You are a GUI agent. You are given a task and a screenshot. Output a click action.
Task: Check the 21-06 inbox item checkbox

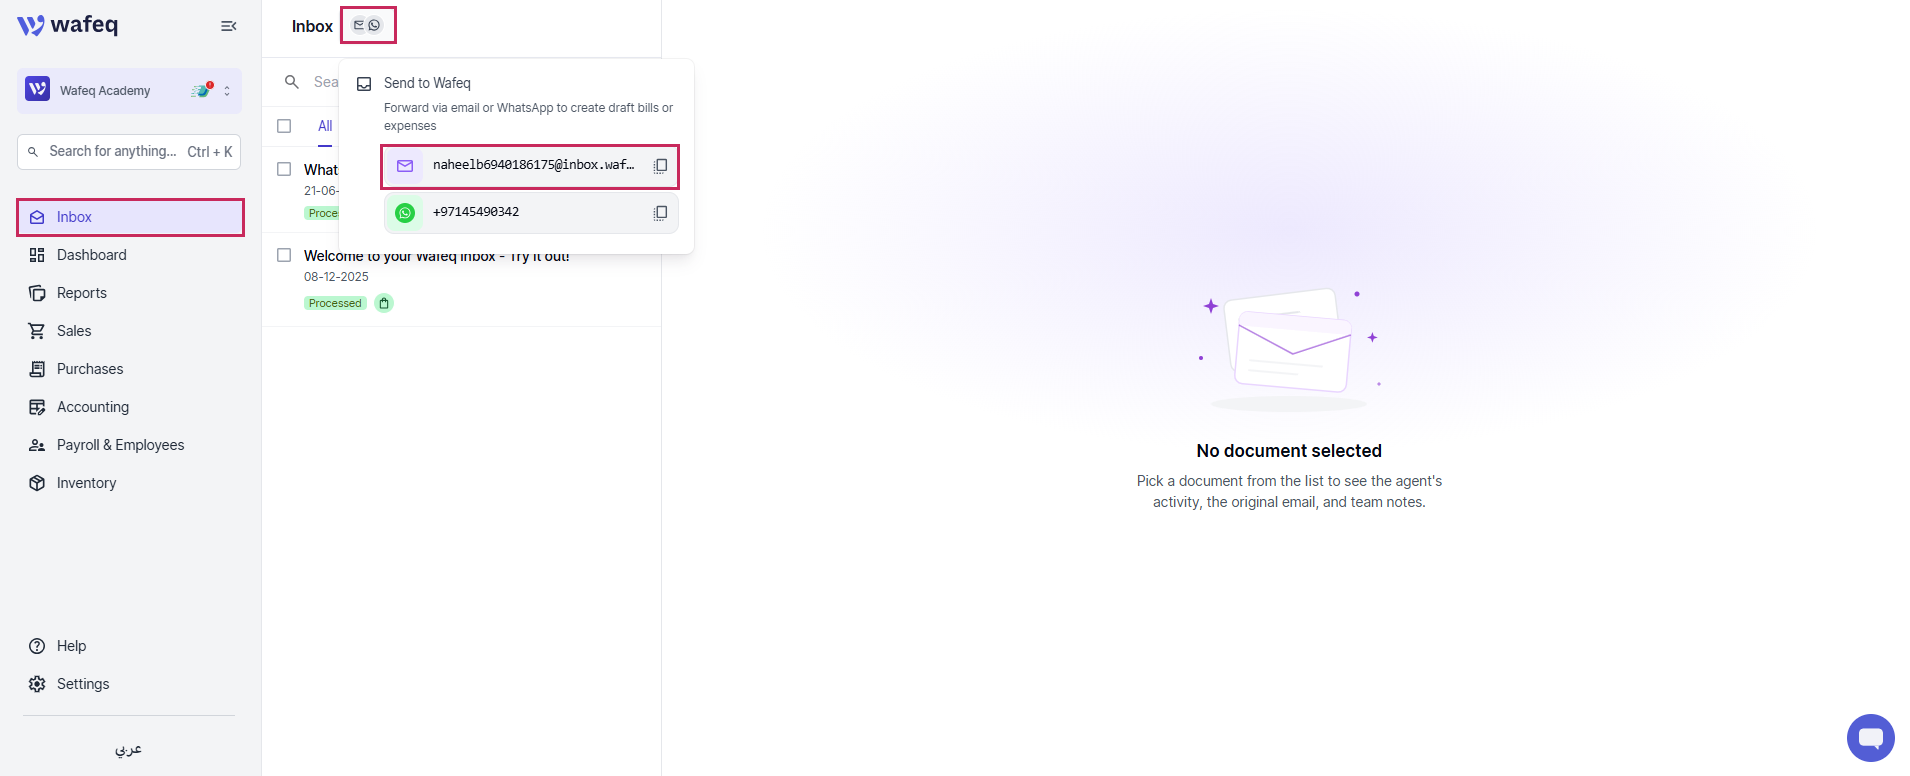pyautogui.click(x=284, y=169)
